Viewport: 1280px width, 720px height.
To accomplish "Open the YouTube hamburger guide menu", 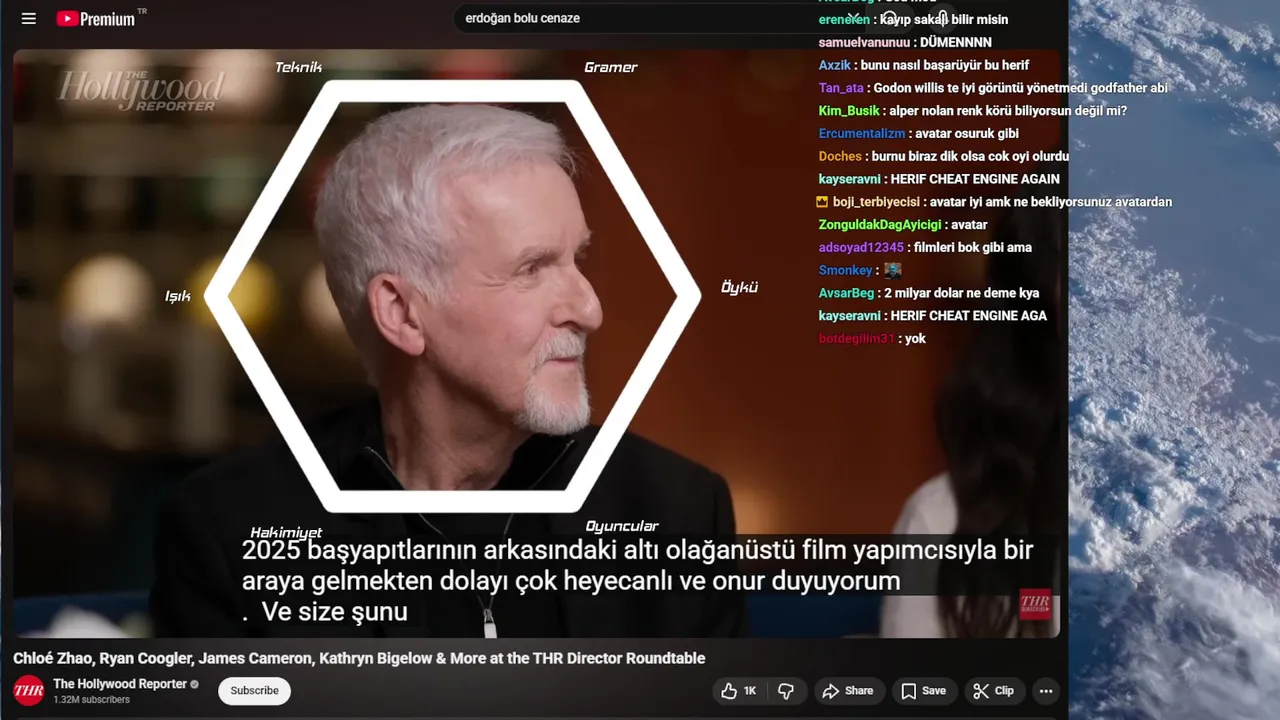I will pos(28,18).
